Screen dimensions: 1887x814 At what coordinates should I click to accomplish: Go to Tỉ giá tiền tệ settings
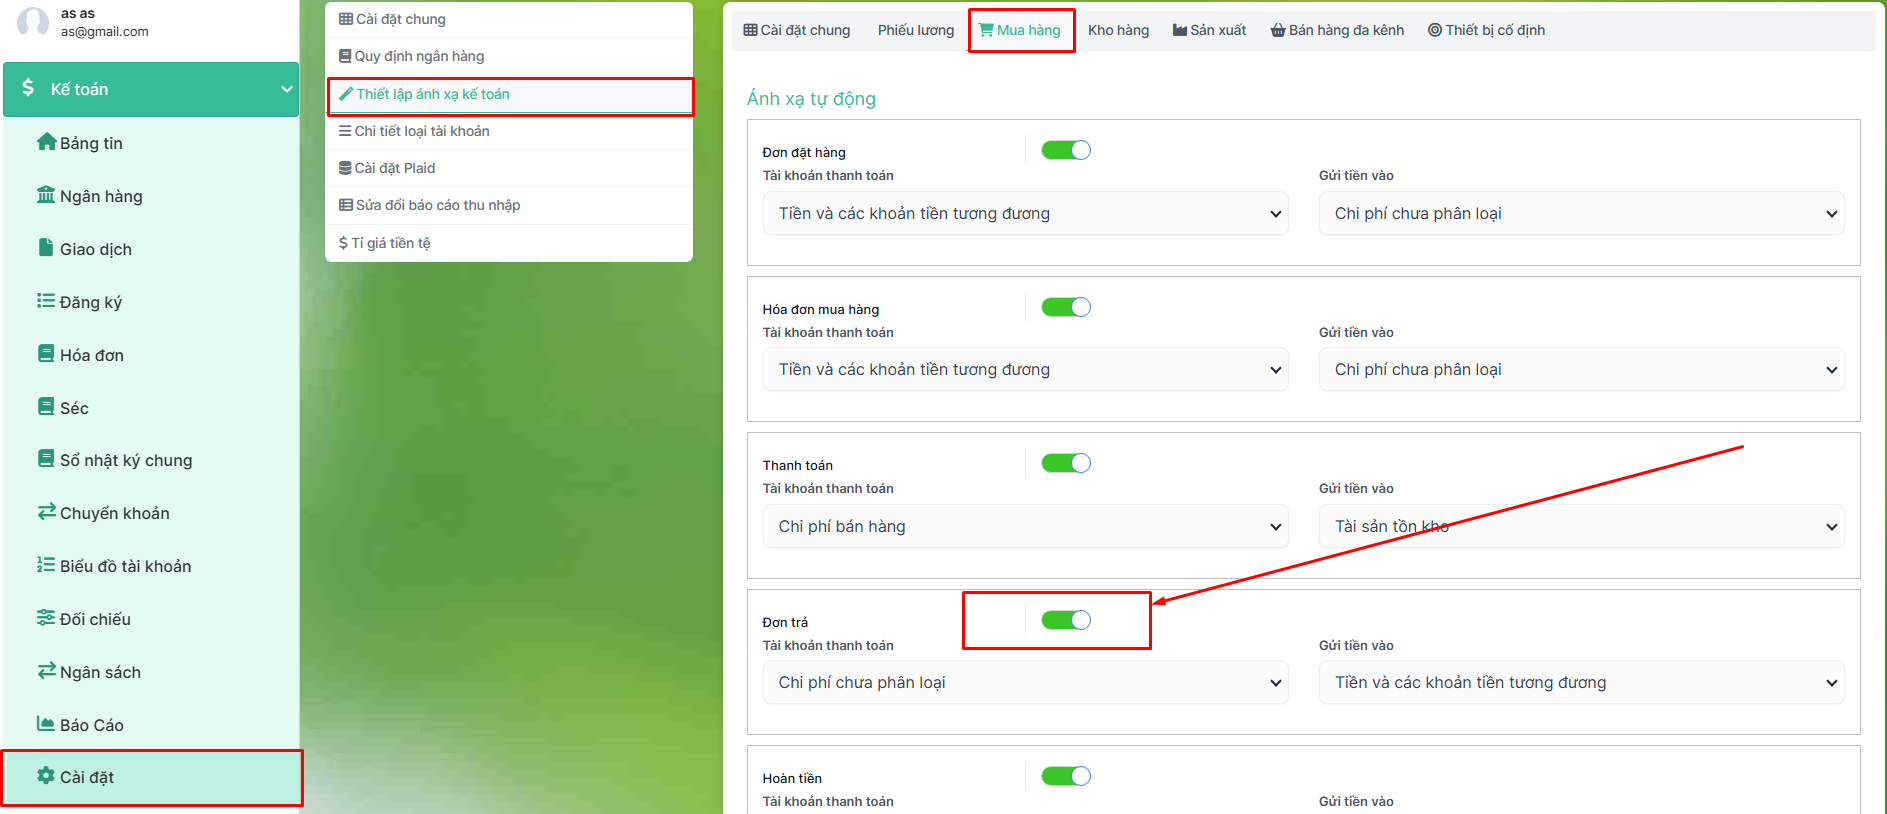[x=390, y=243]
